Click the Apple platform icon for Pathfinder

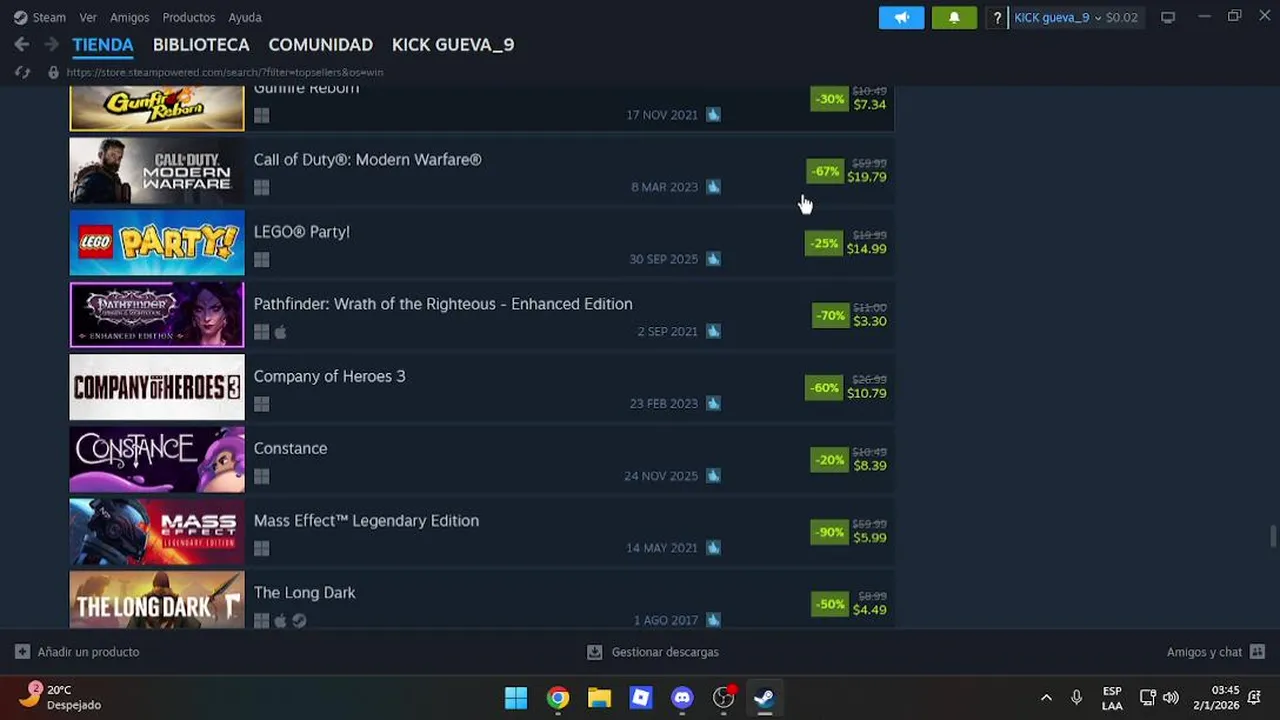click(x=281, y=331)
